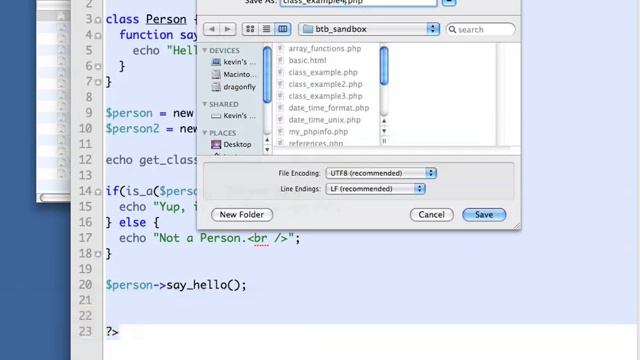The width and height of the screenshot is (640, 360).
Task: Click the Save As filename field
Action: [358, 2]
